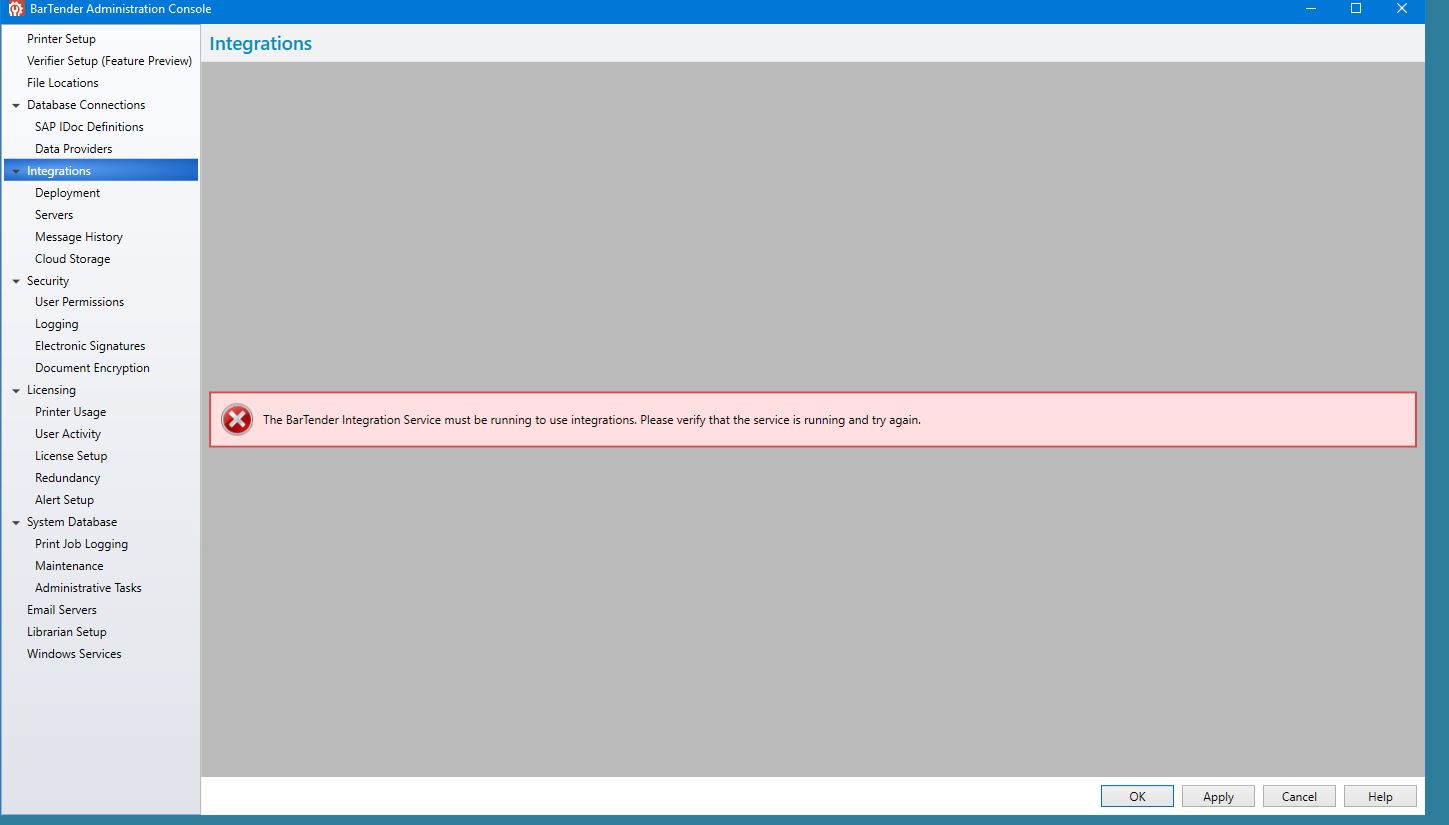View Printer Usage
Image resolution: width=1449 pixels, height=825 pixels.
pyautogui.click(x=70, y=412)
